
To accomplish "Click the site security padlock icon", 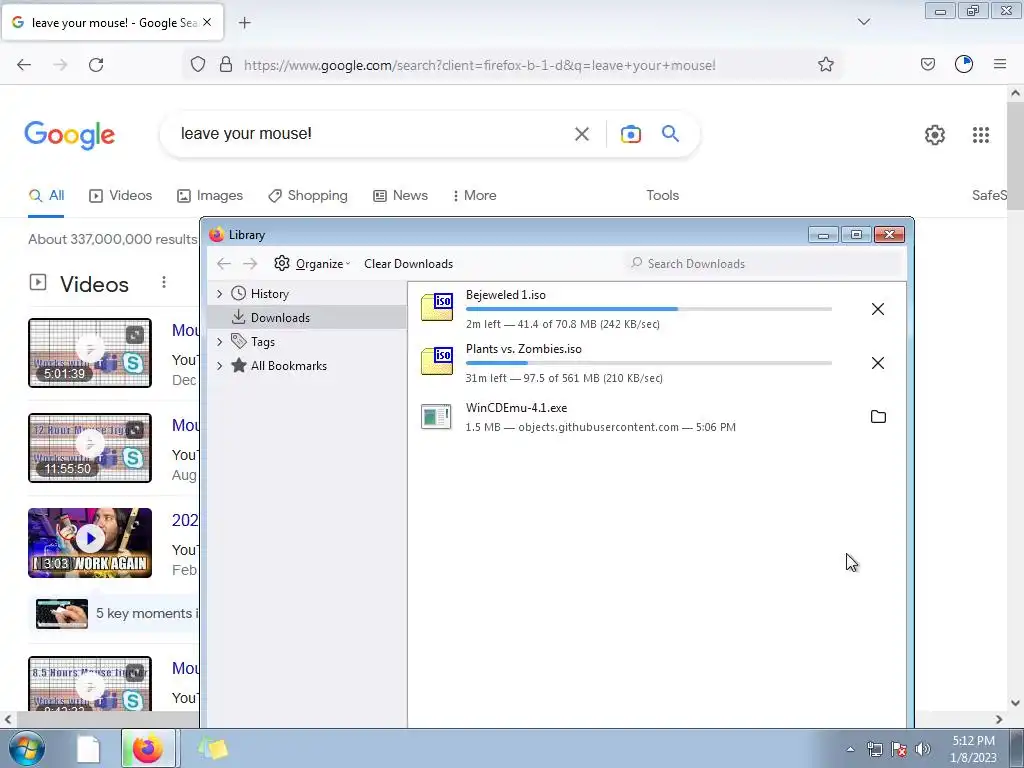I will click(226, 65).
